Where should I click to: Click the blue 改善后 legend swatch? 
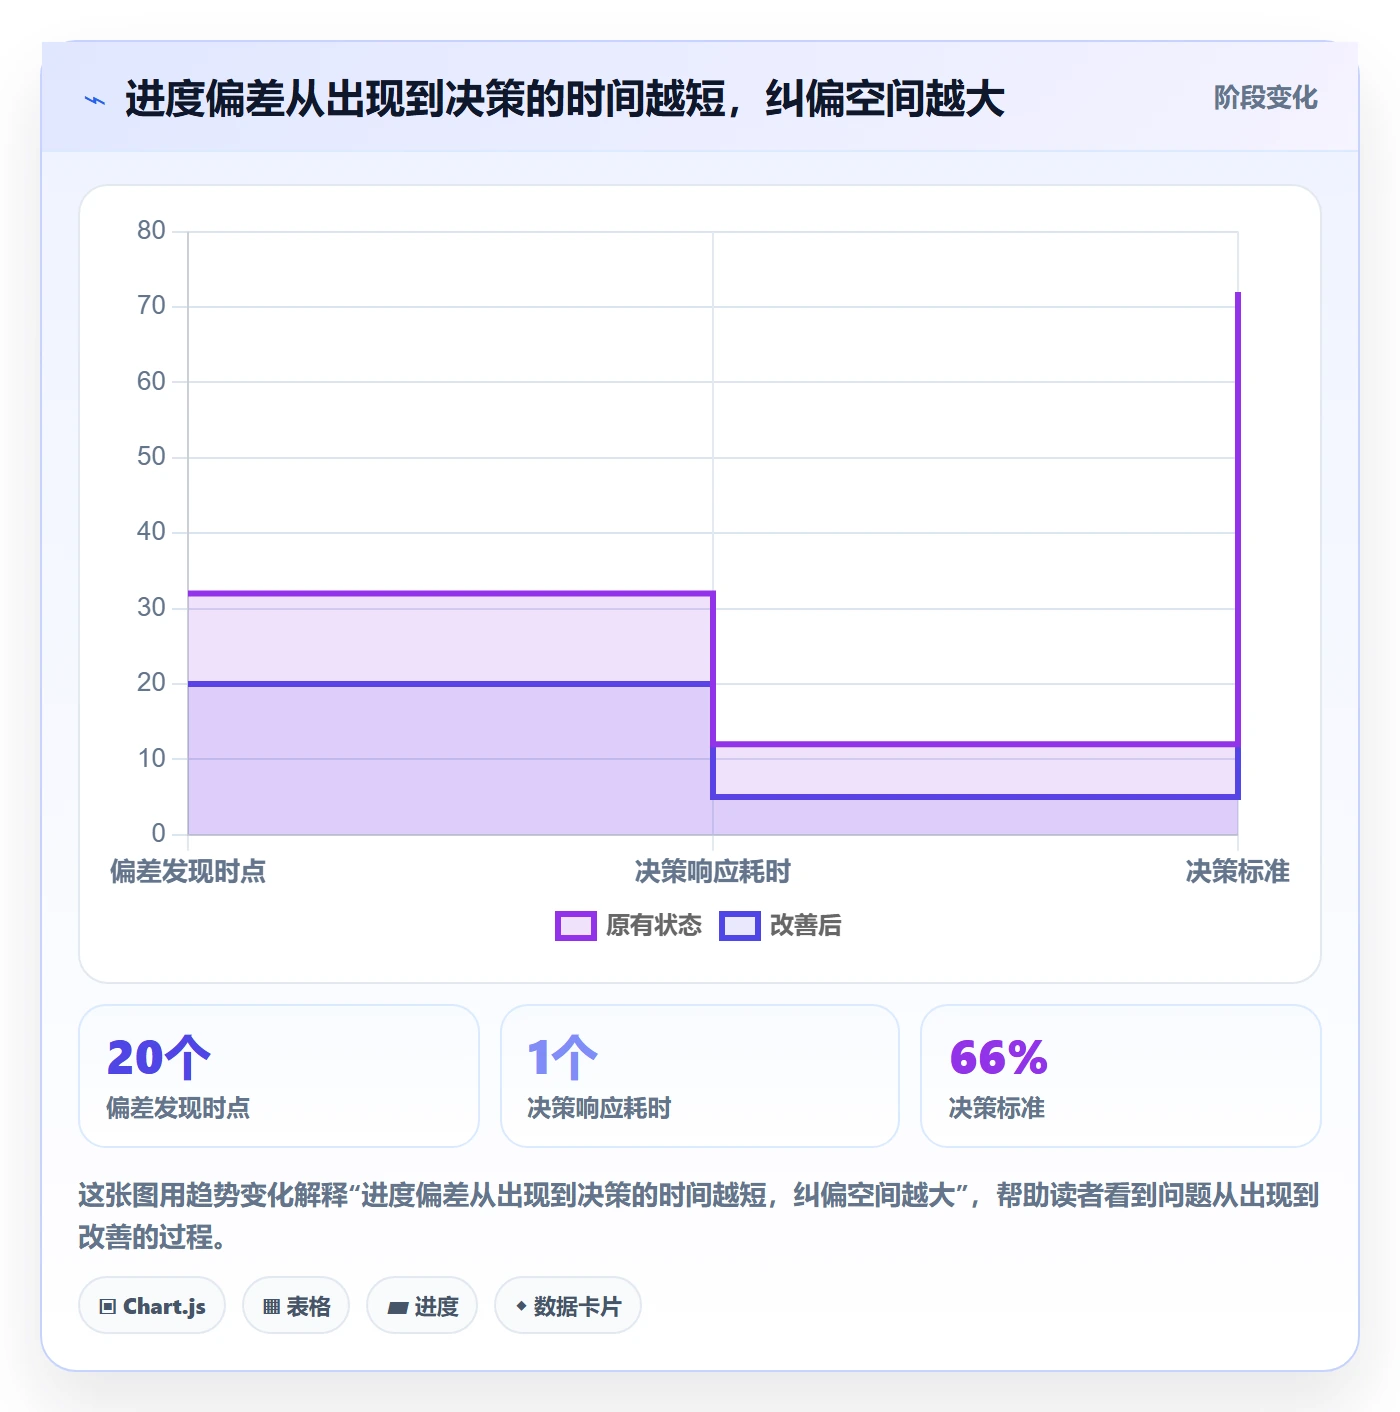coord(740,926)
